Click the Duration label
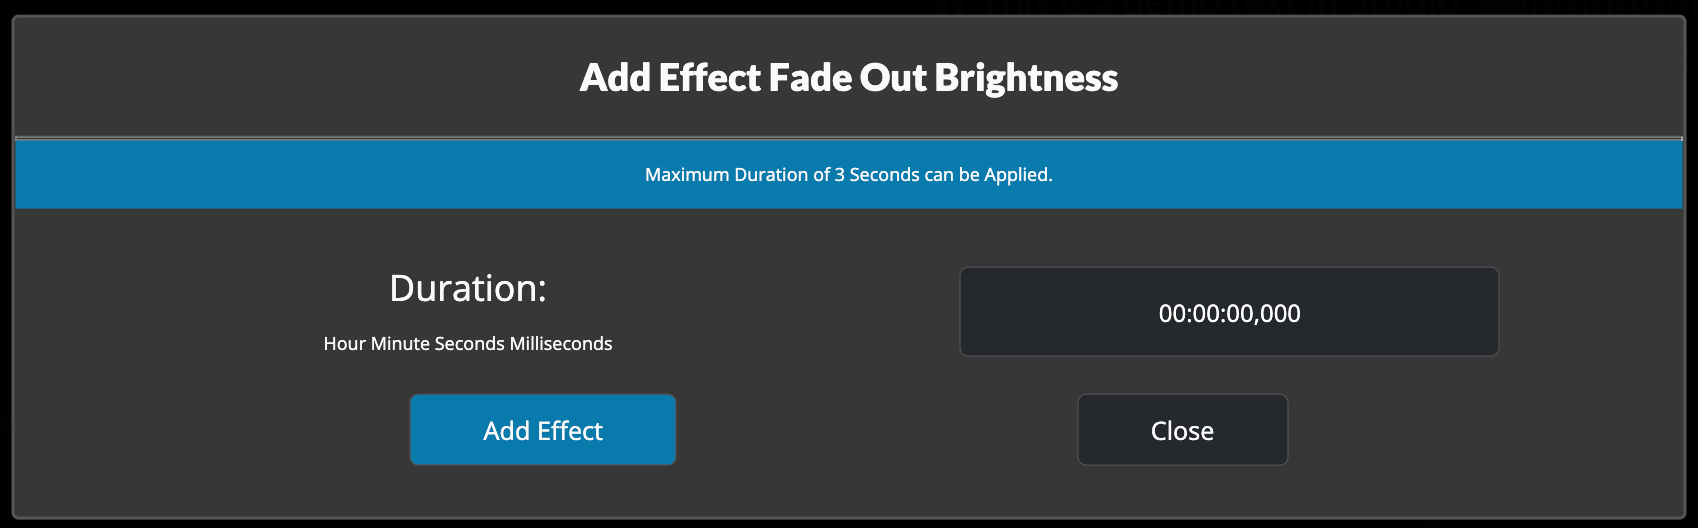Screen dimensions: 1698x528 click(468, 288)
